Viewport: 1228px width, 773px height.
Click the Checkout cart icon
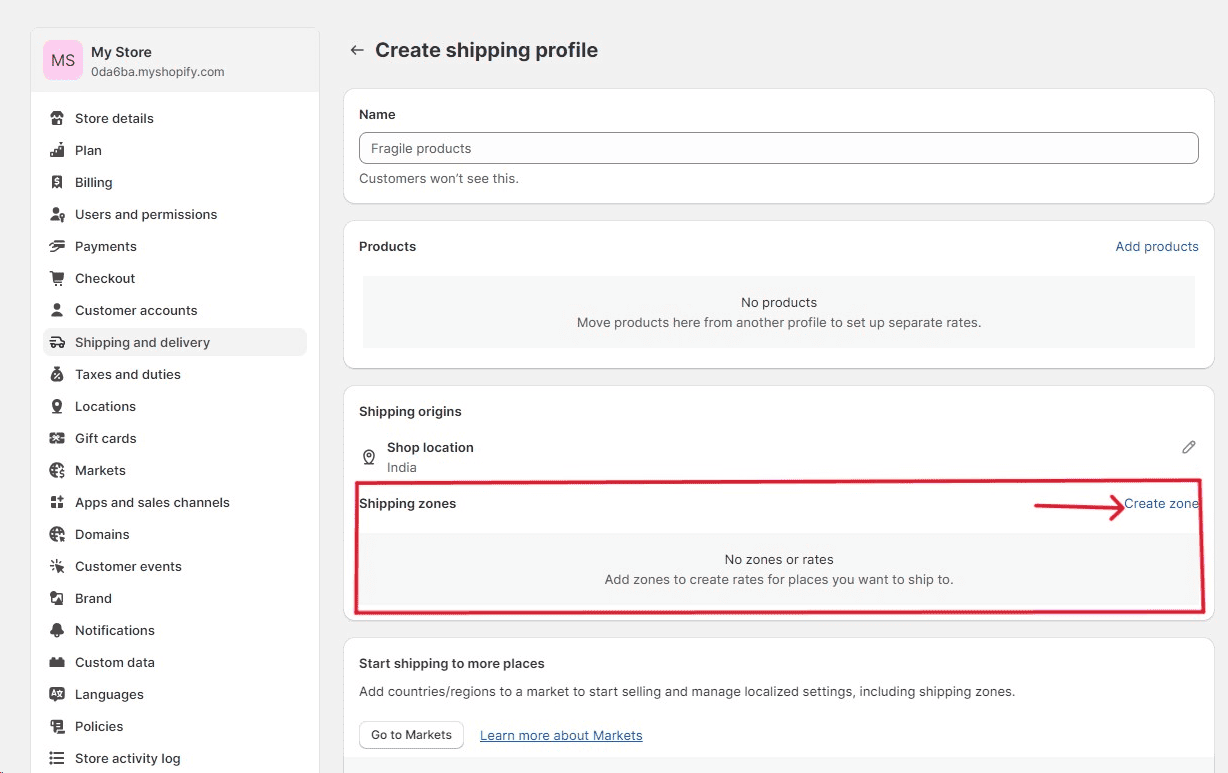coord(57,278)
